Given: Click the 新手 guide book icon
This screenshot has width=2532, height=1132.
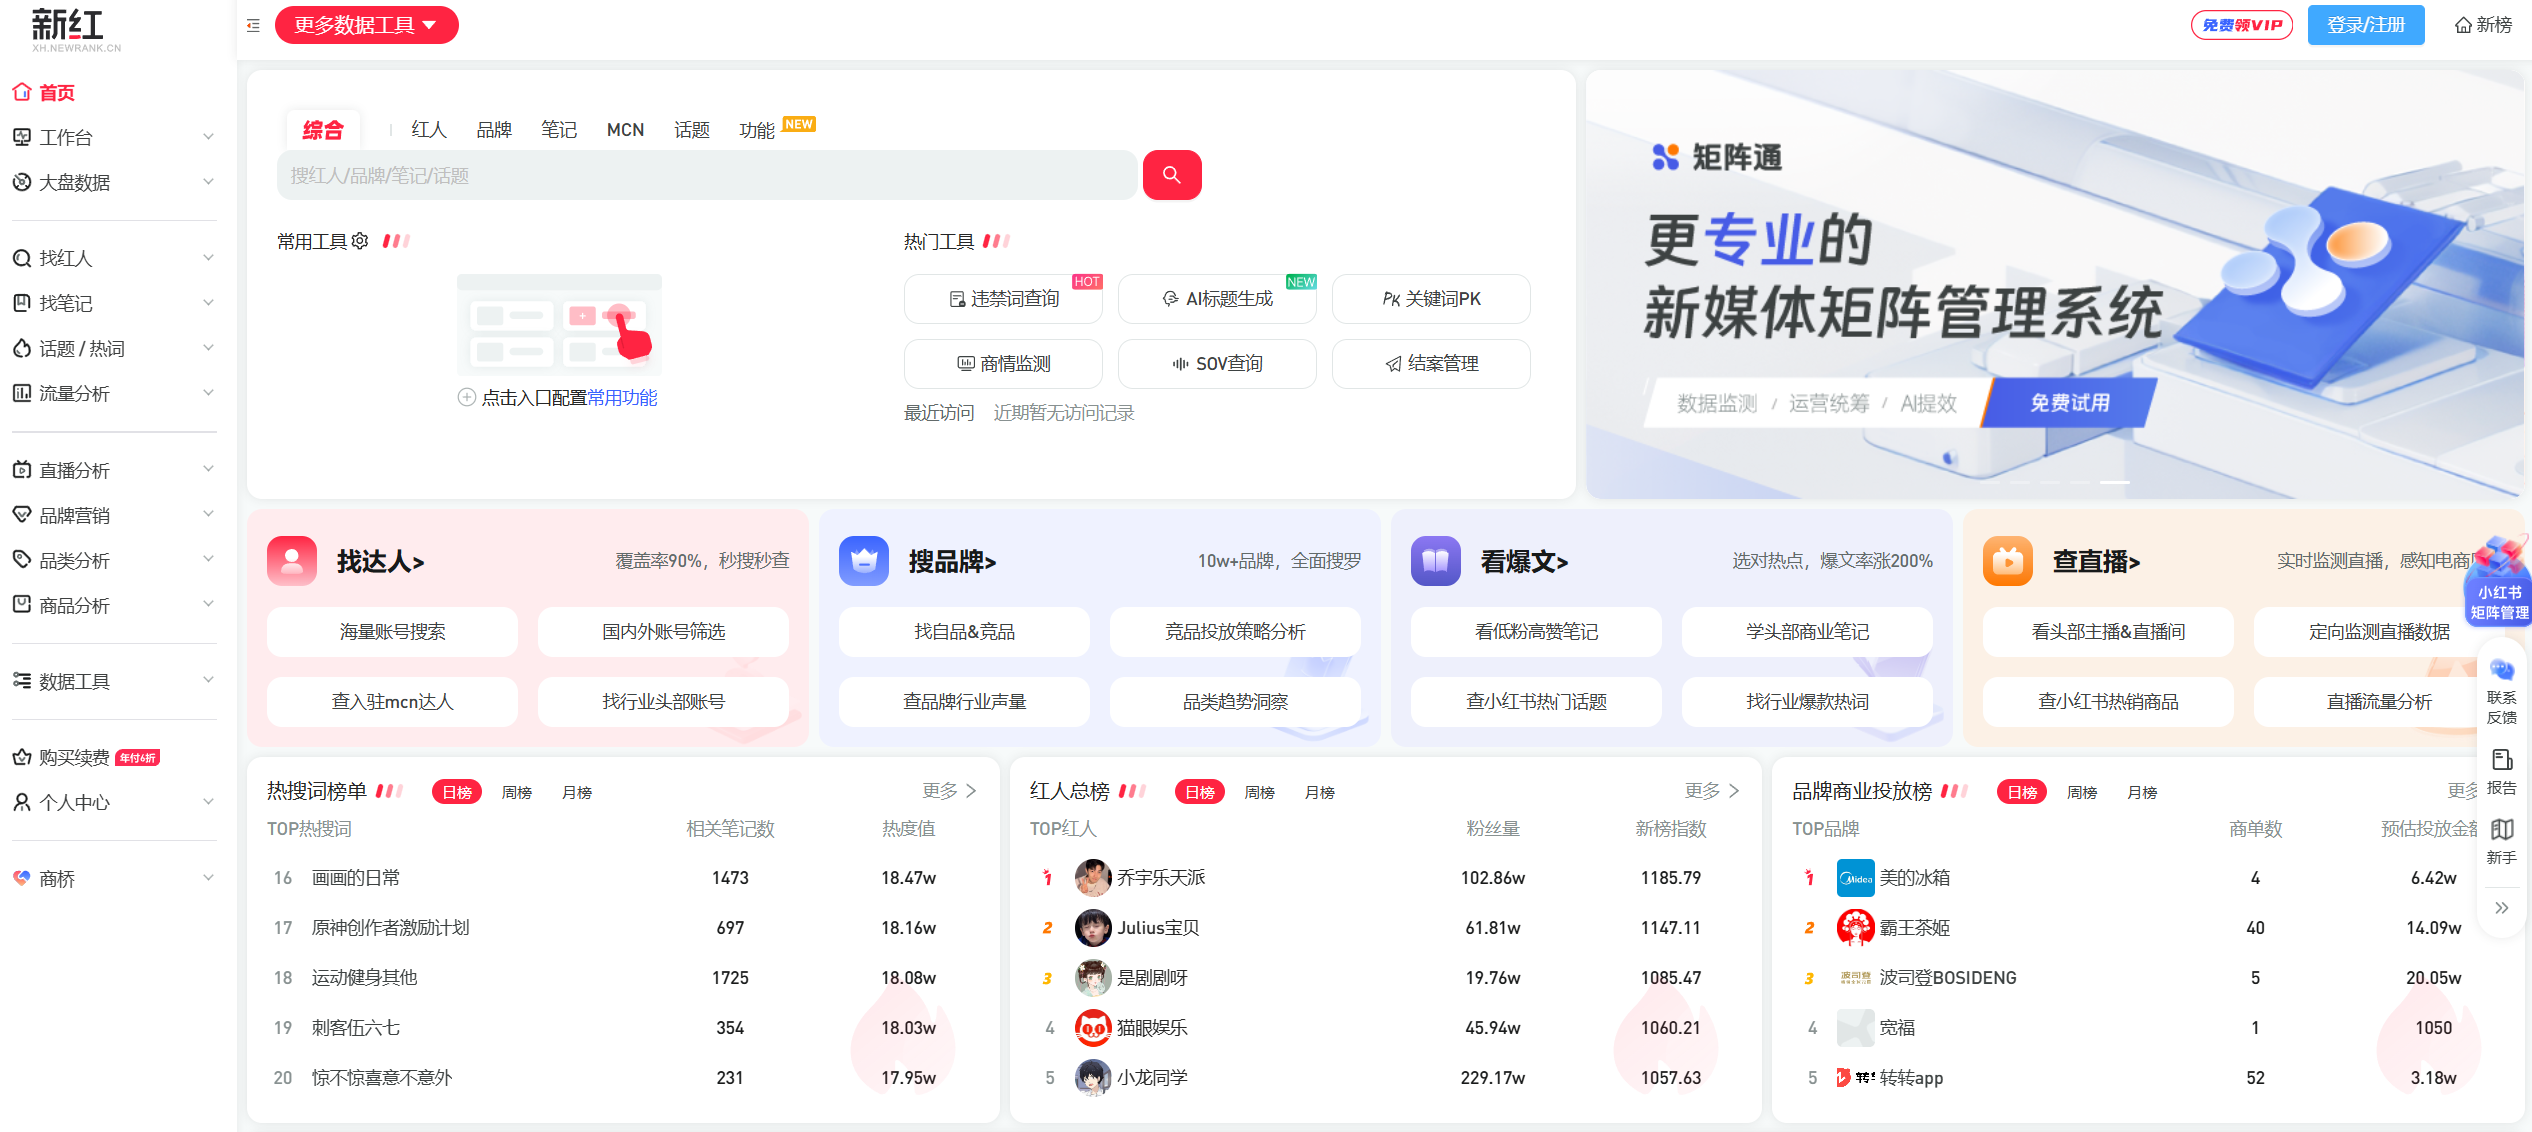Looking at the screenshot, I should [2501, 830].
